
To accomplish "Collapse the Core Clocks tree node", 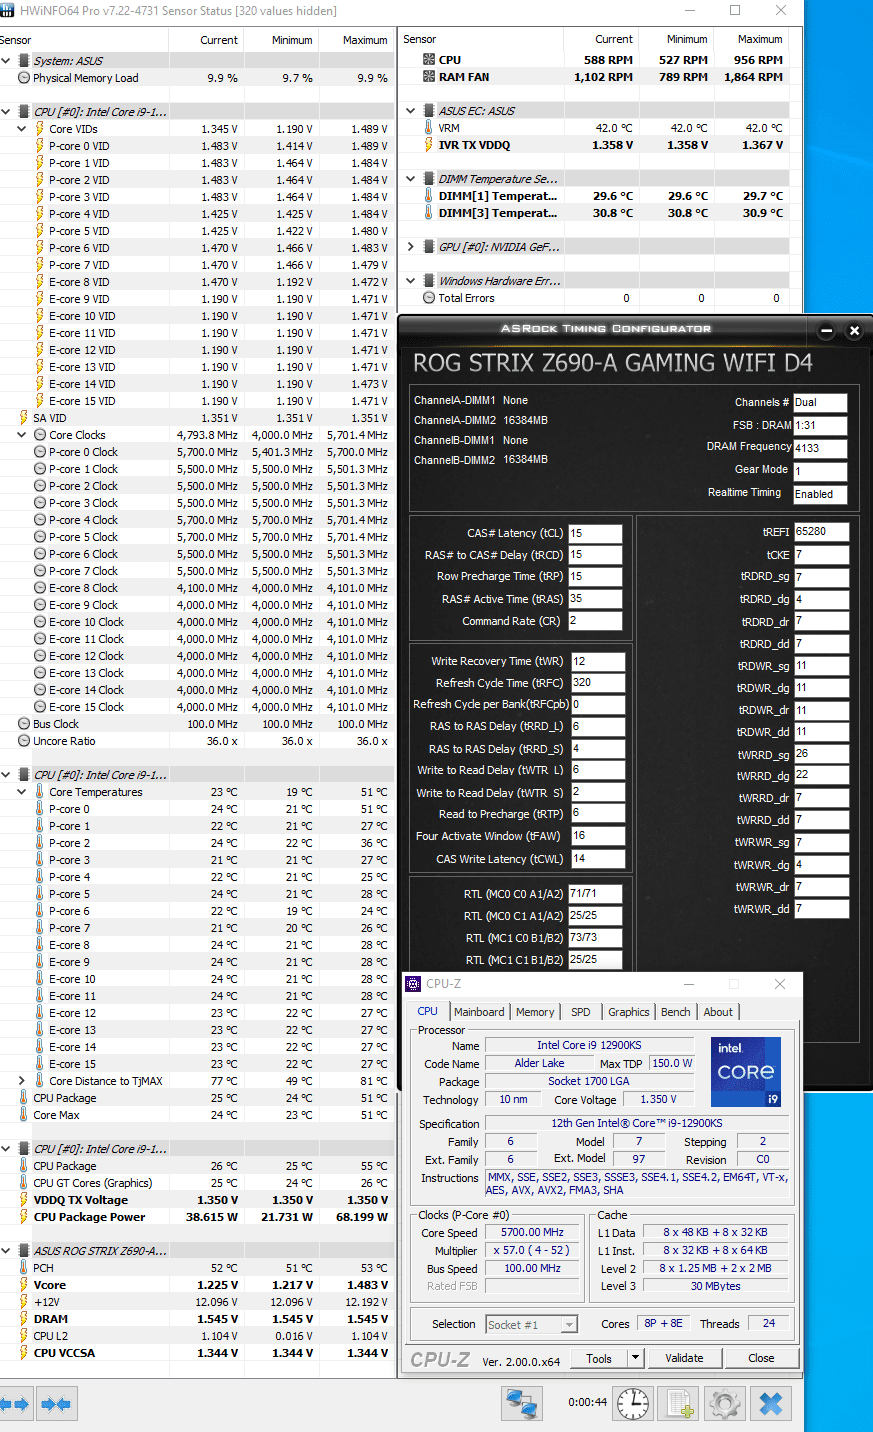I will point(22,435).
